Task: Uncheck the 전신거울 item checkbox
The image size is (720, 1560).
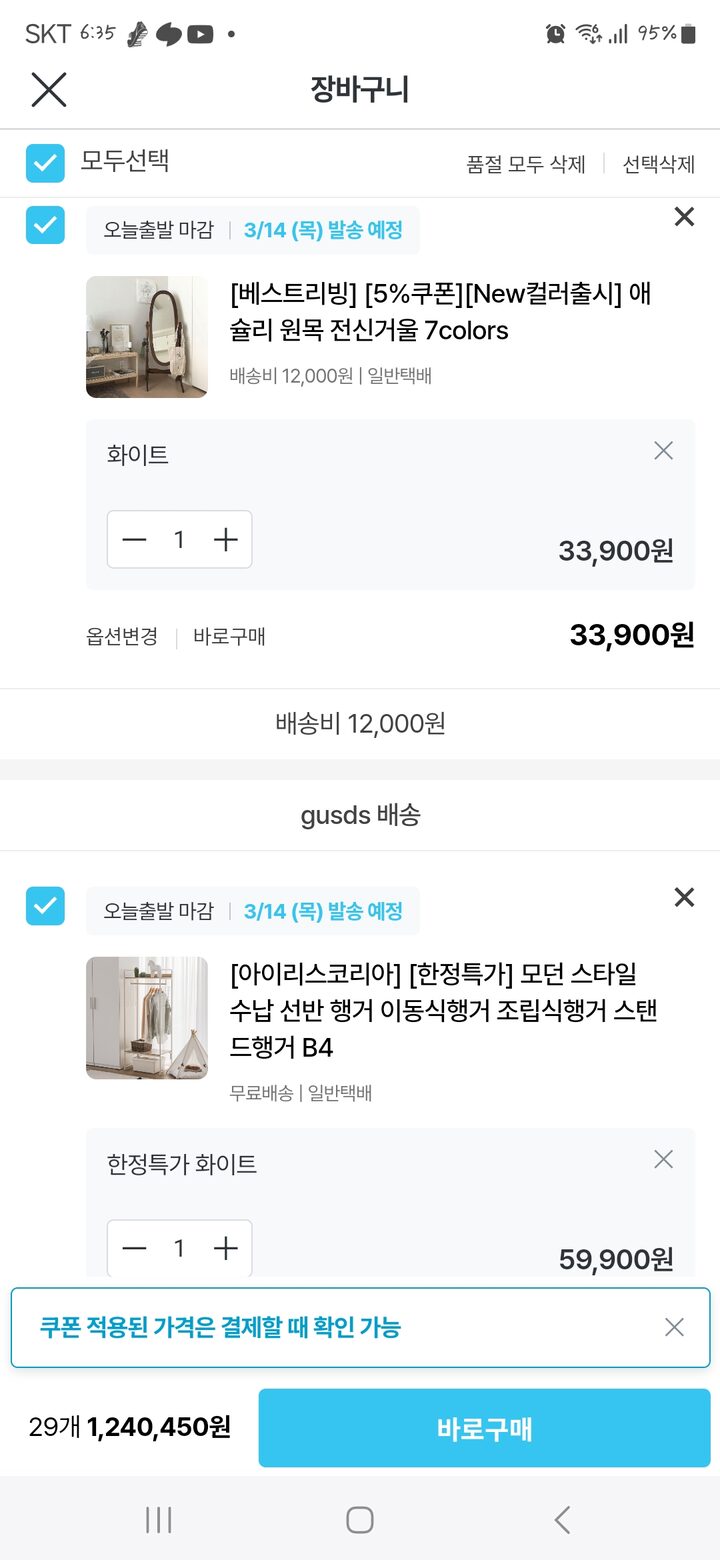Action: pyautogui.click(x=45, y=225)
